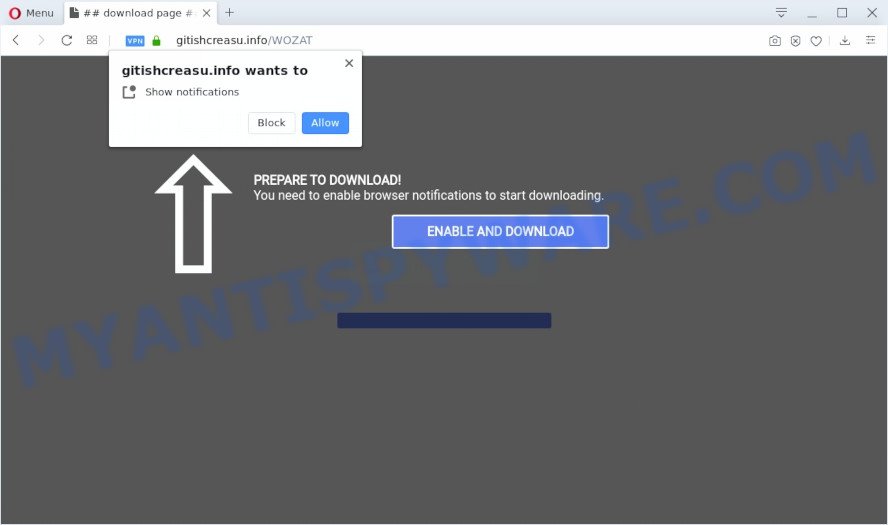The image size is (888, 525).
Task: Toggle the VPN badge
Action: (x=135, y=41)
